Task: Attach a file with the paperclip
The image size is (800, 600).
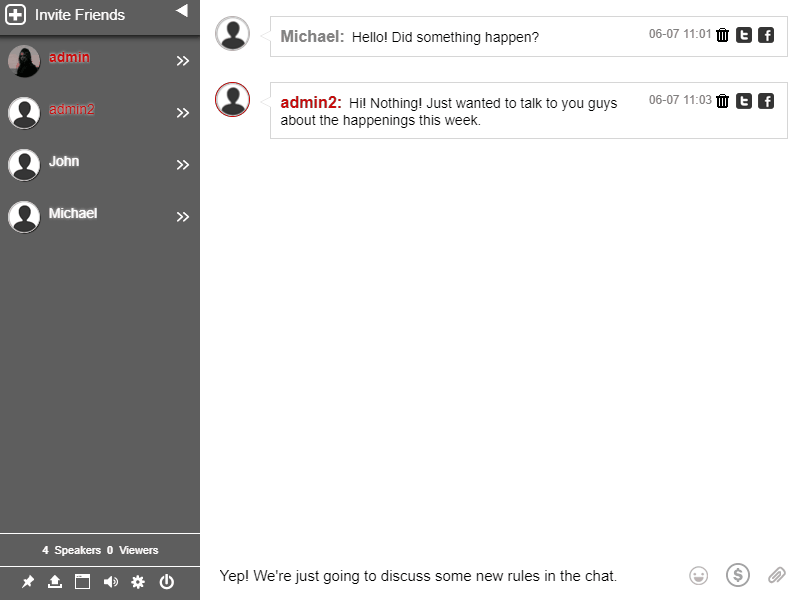Action: (776, 575)
